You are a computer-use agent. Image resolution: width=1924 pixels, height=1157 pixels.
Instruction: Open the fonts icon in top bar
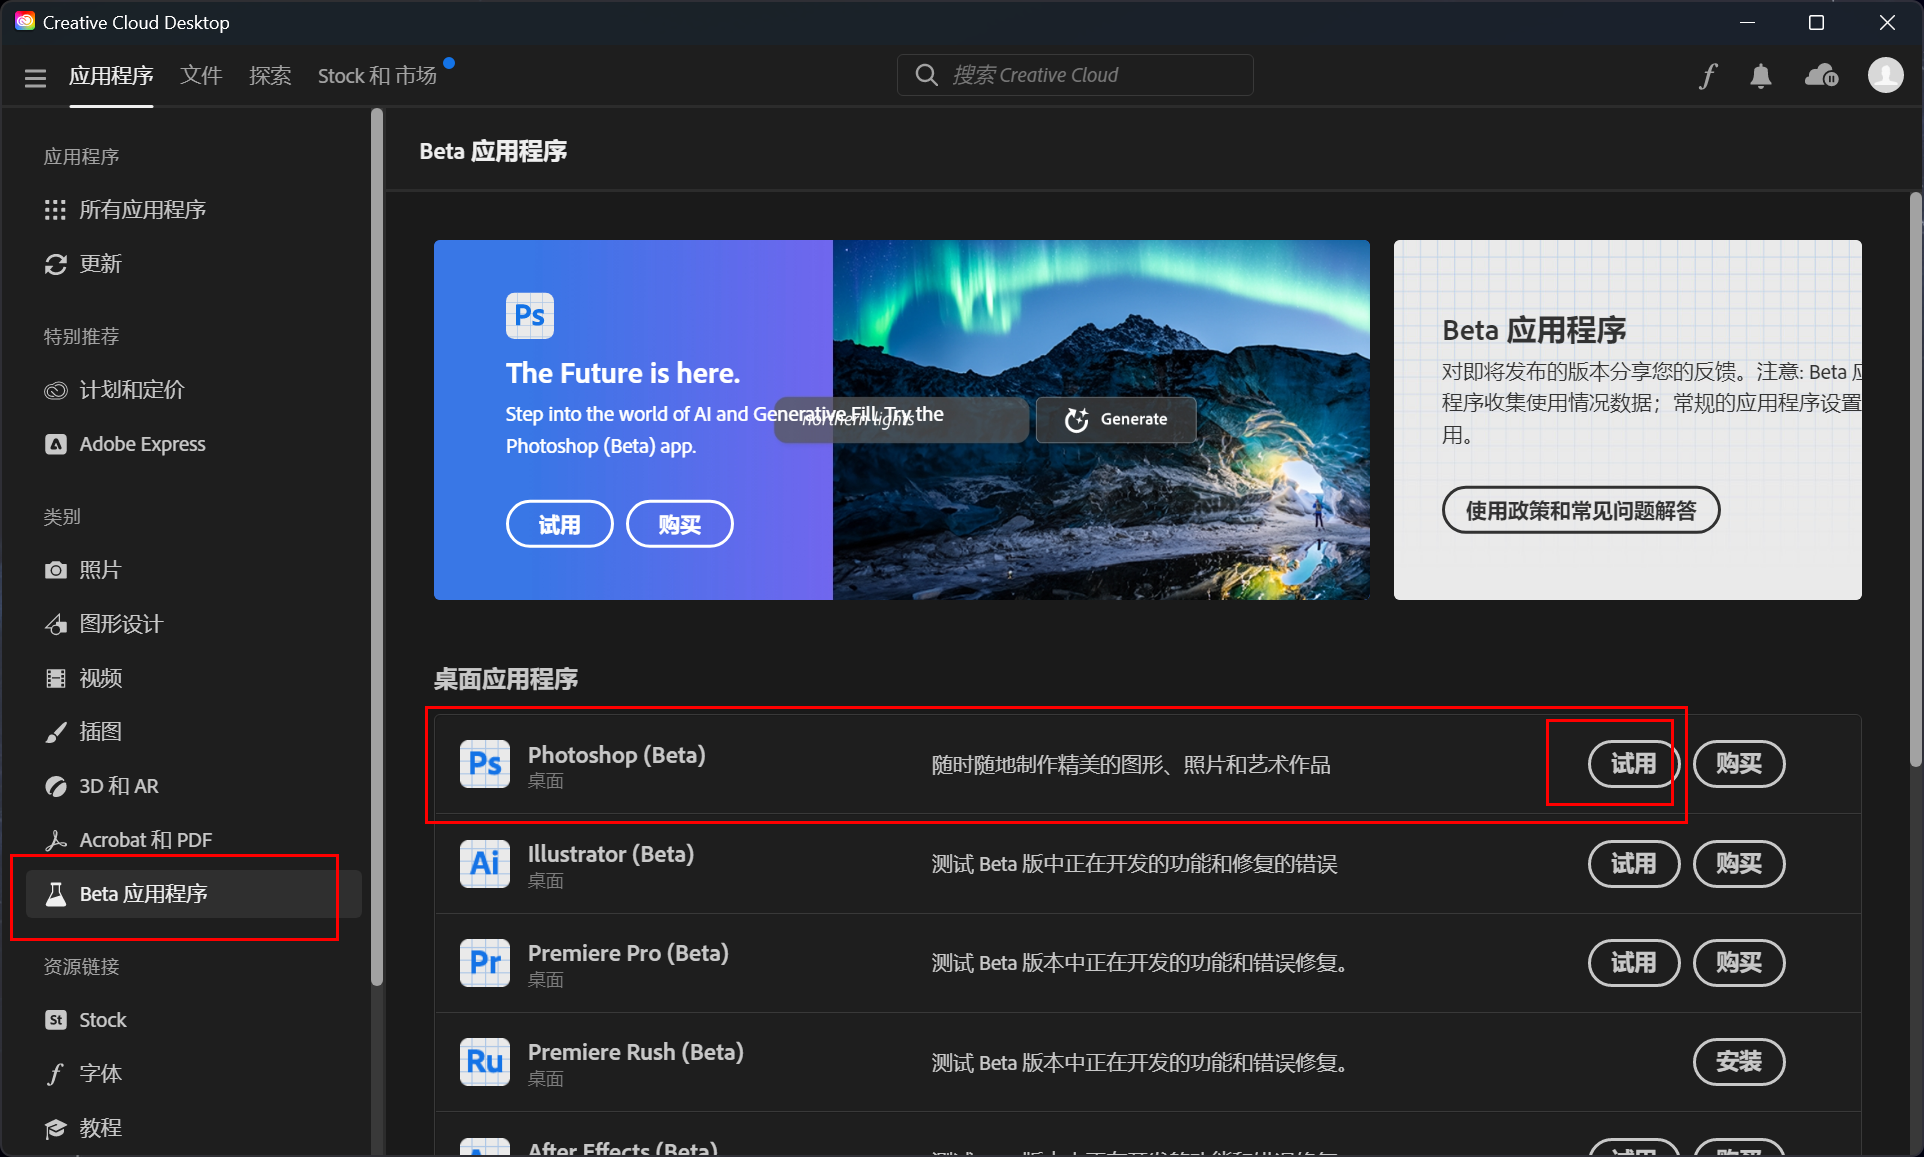coord(1708,76)
